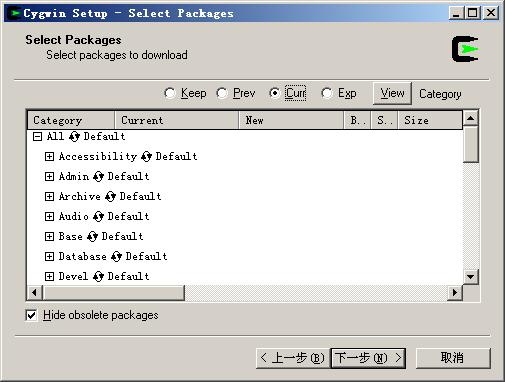Click the Default text beside Base

point(122,236)
